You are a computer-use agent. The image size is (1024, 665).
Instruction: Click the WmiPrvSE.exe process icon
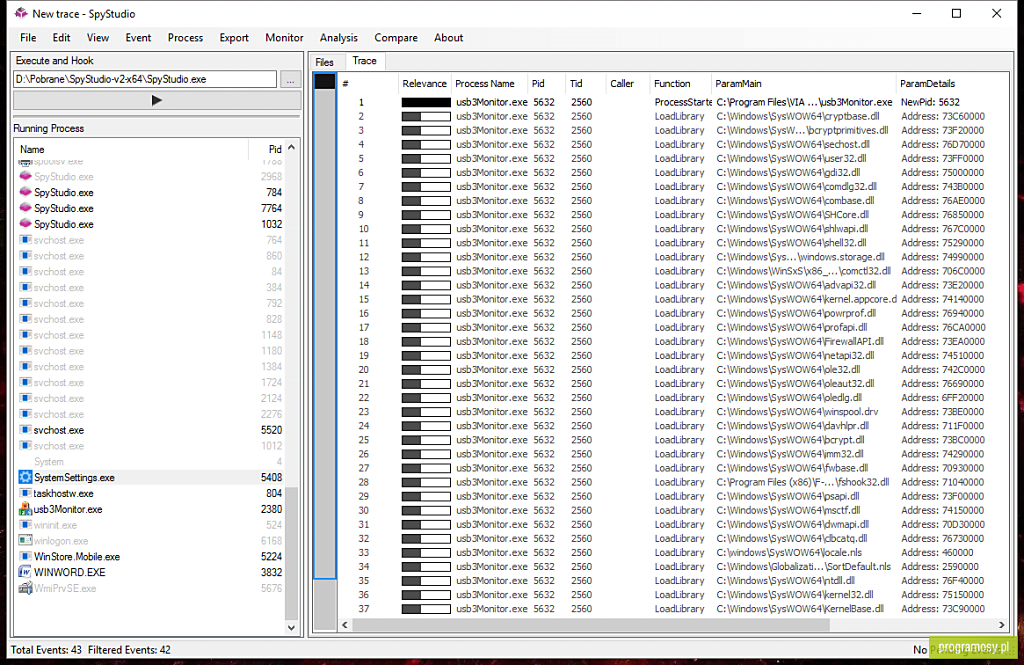(x=25, y=588)
